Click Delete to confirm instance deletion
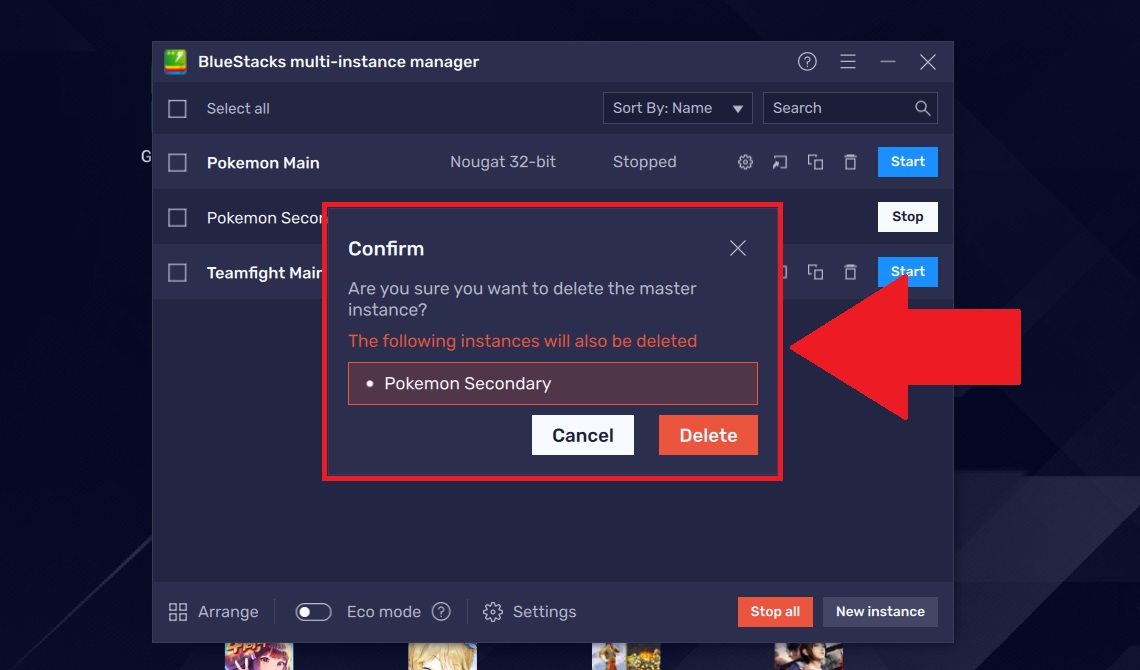1140x670 pixels. tap(708, 434)
